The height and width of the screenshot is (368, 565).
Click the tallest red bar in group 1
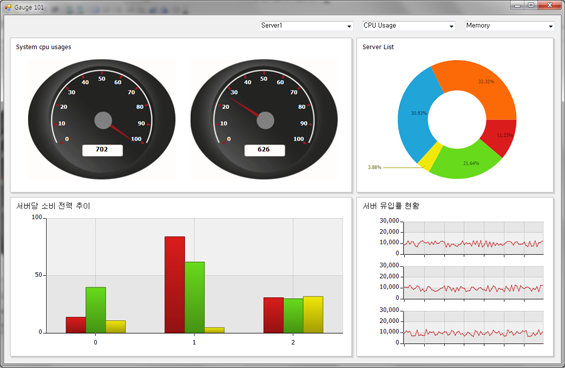[x=175, y=285]
